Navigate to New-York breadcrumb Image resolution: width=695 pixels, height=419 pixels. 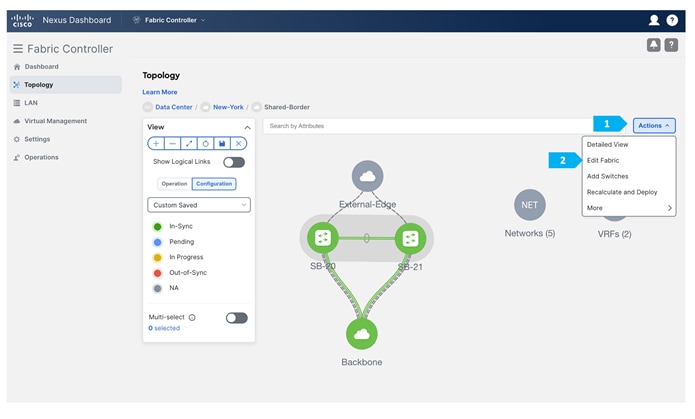pos(228,107)
